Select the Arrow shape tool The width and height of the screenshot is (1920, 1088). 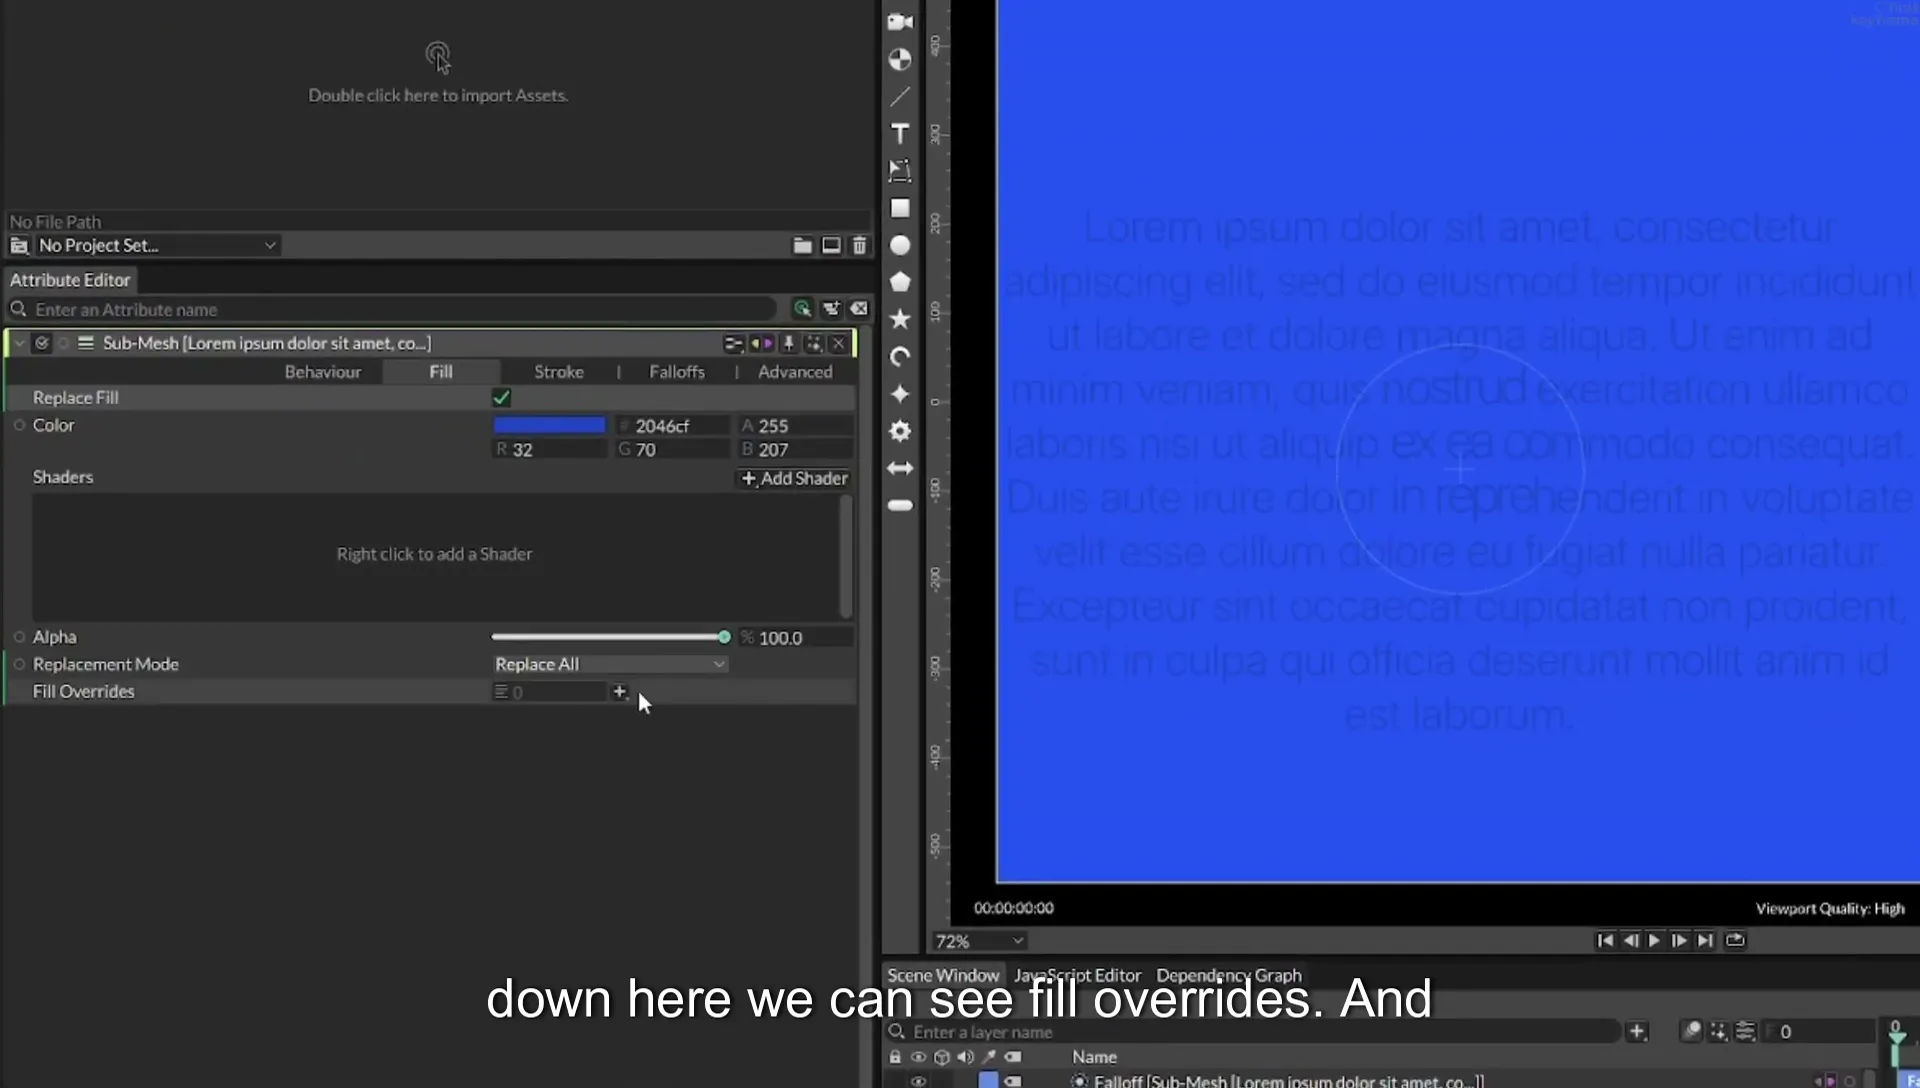tap(900, 468)
